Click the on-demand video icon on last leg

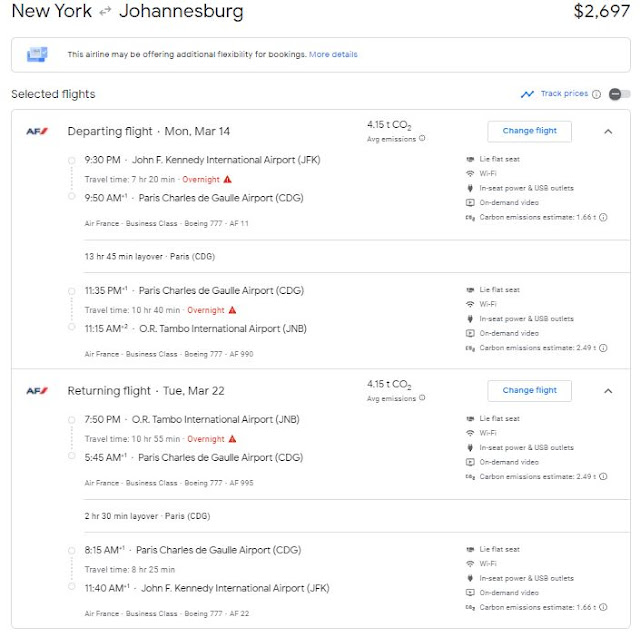tap(470, 592)
